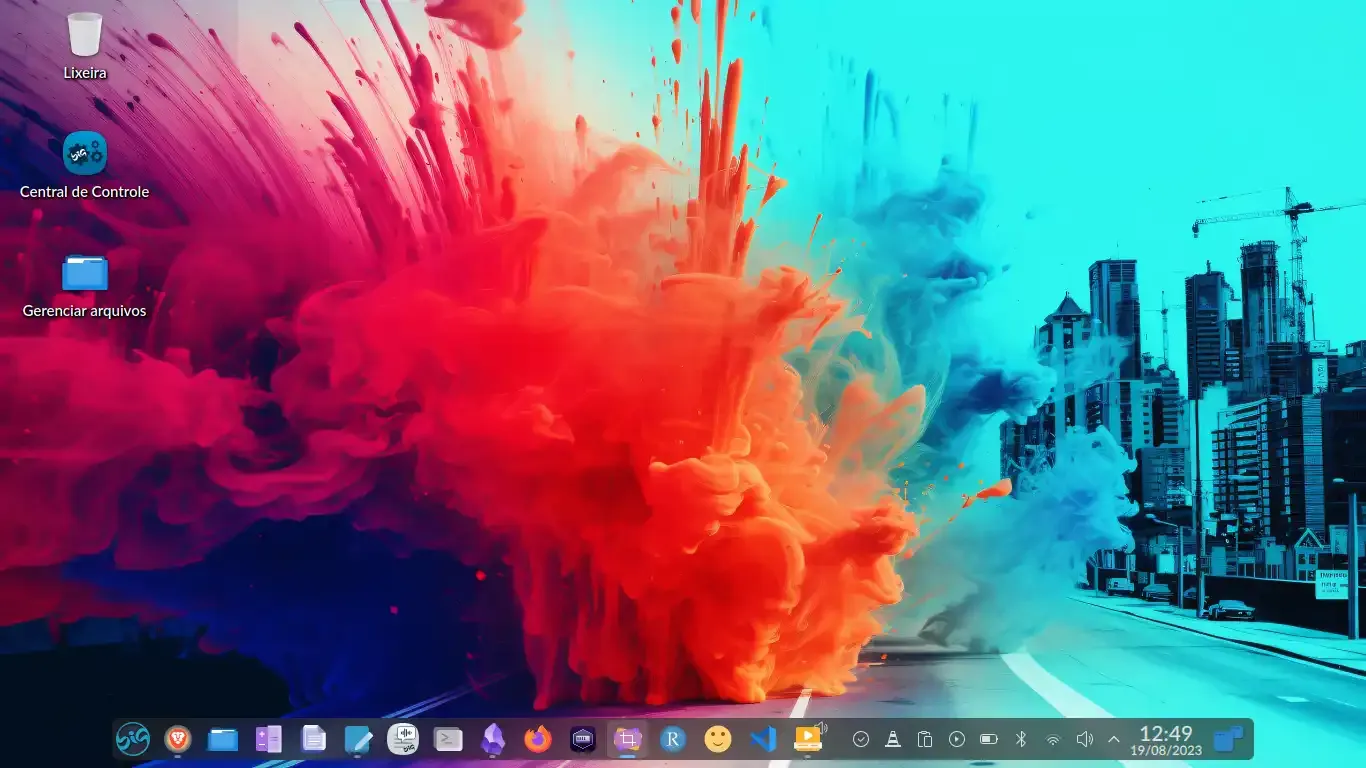Launch RStudio from the dock
Image resolution: width=1366 pixels, height=768 pixels.
pyautogui.click(x=673, y=739)
